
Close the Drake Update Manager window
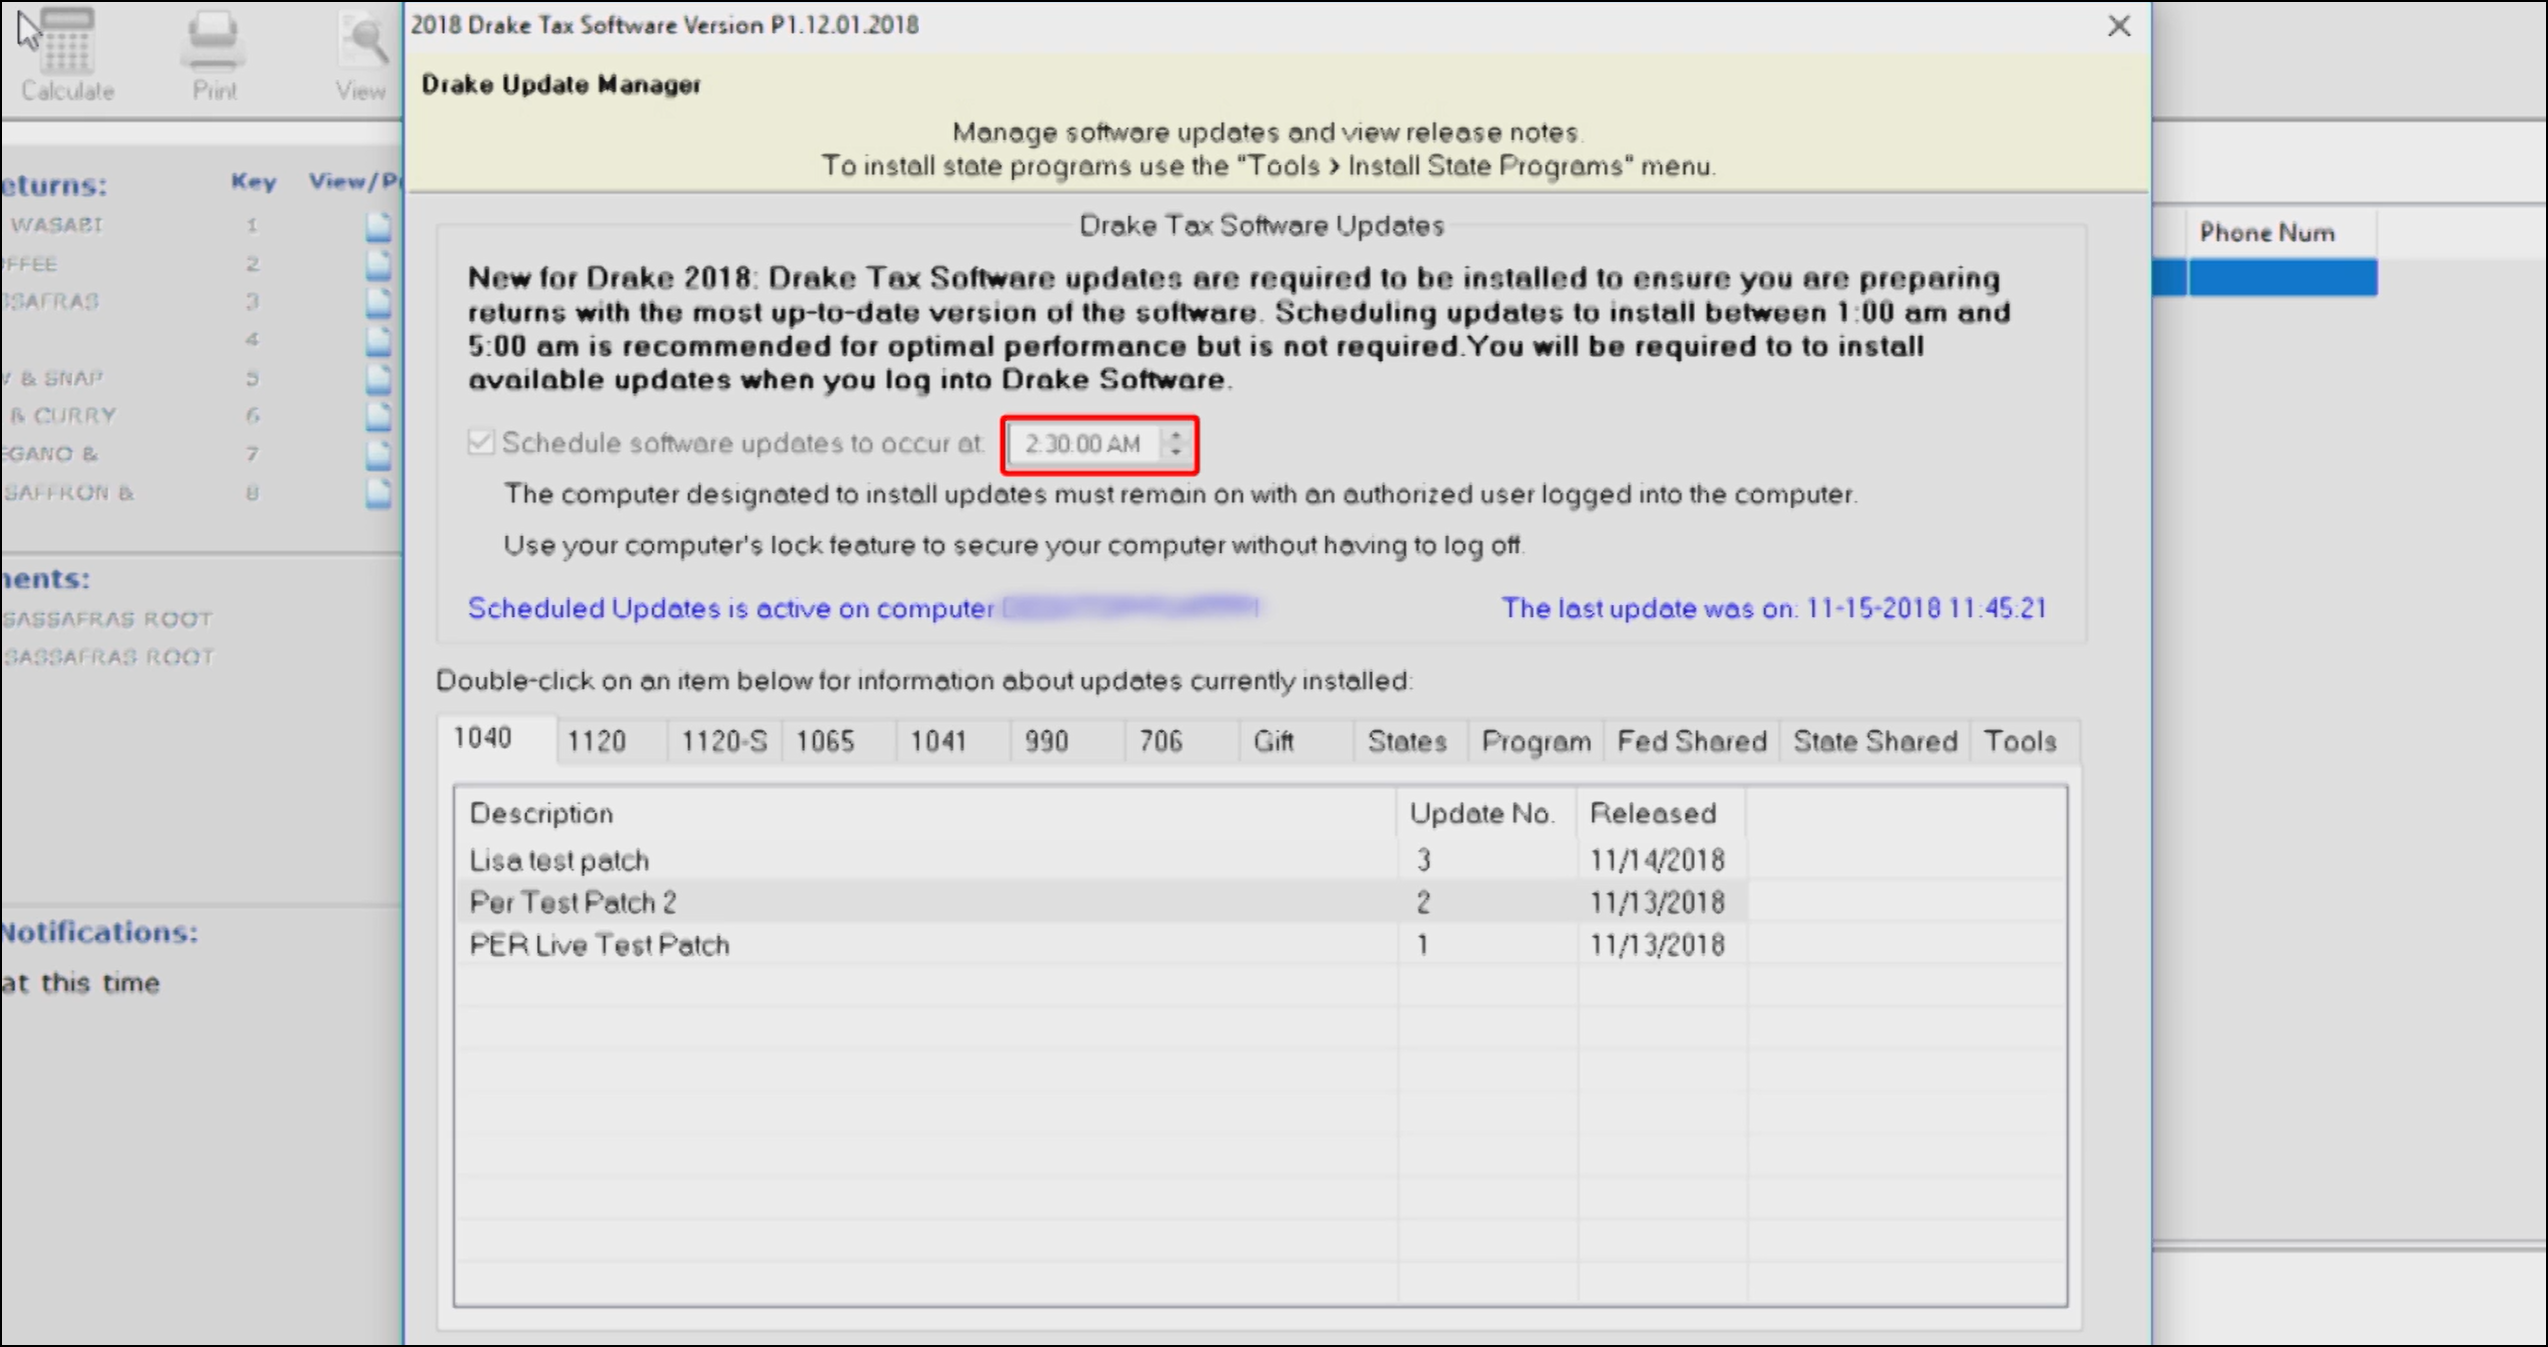2118,26
